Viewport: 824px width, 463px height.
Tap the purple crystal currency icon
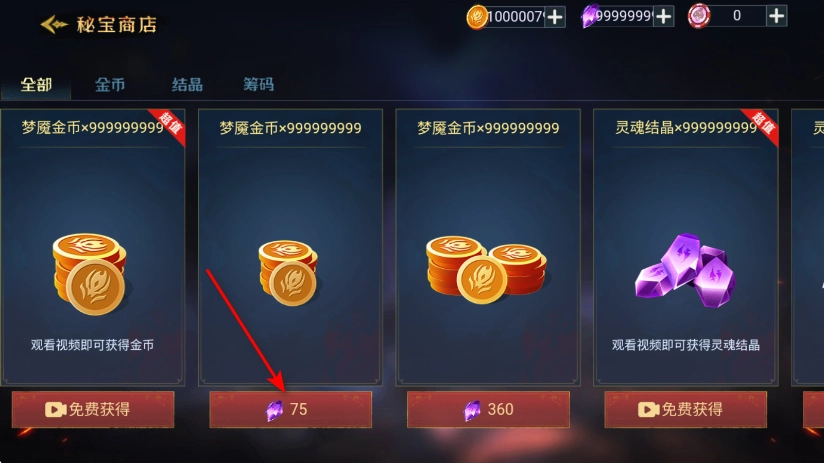point(590,16)
